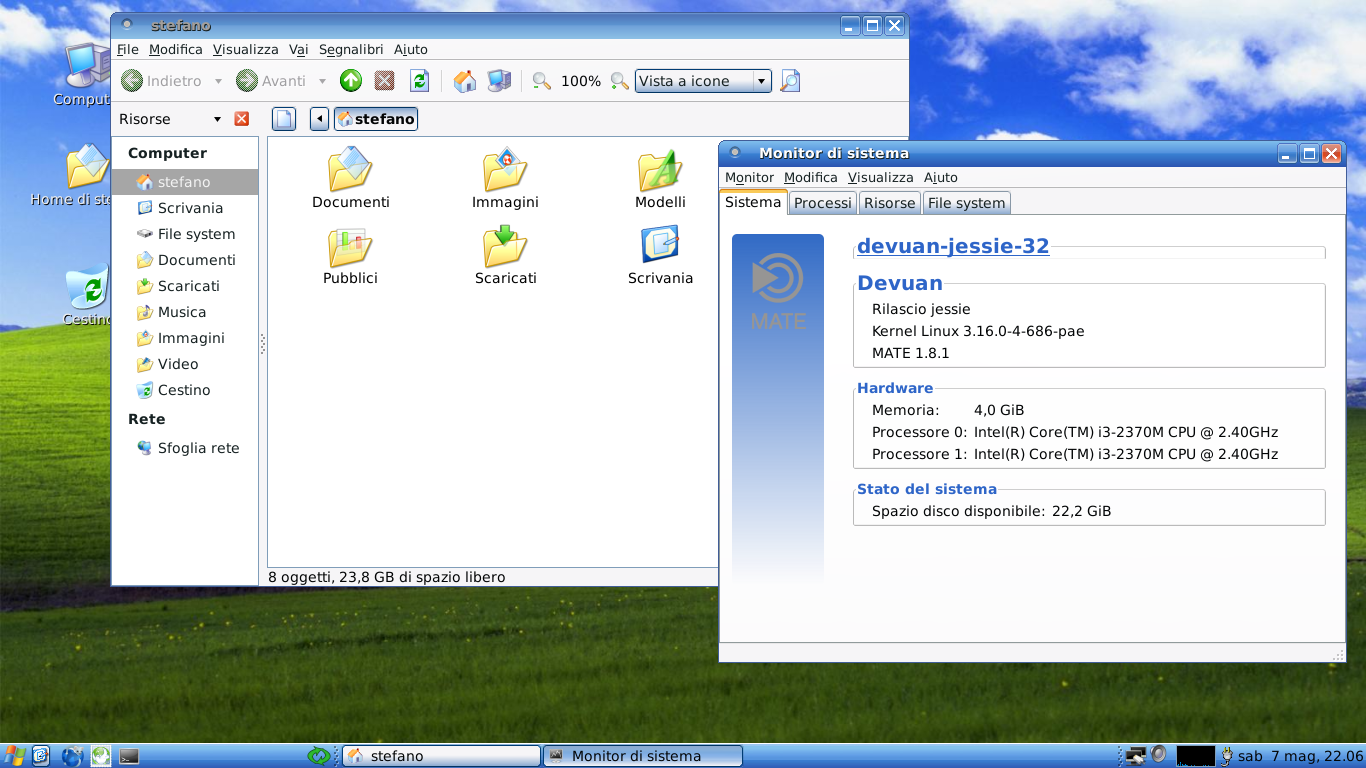Viewport: 1366px width, 768px height.
Task: Click the 100% zoom level label
Action: click(581, 81)
